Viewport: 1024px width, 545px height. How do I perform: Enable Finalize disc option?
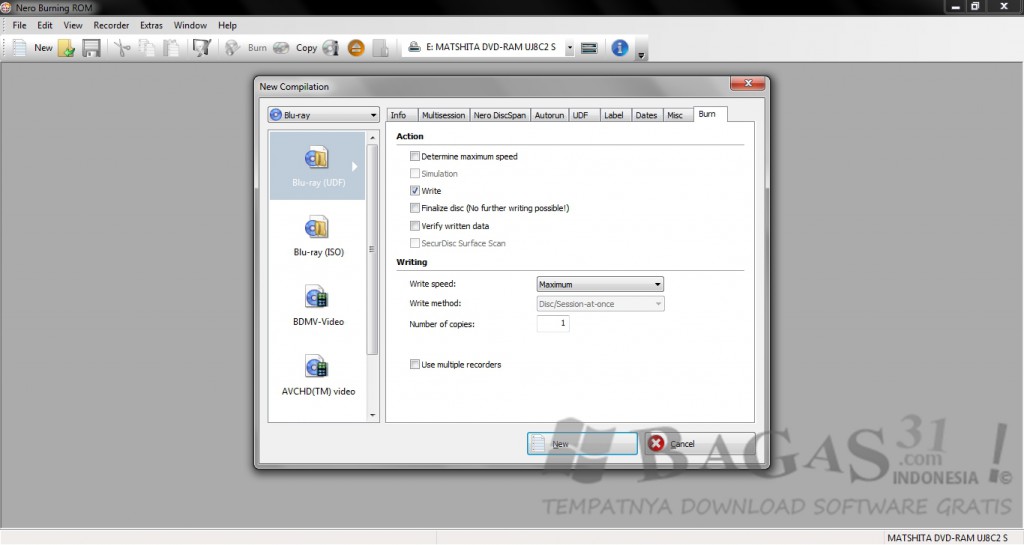(x=415, y=208)
